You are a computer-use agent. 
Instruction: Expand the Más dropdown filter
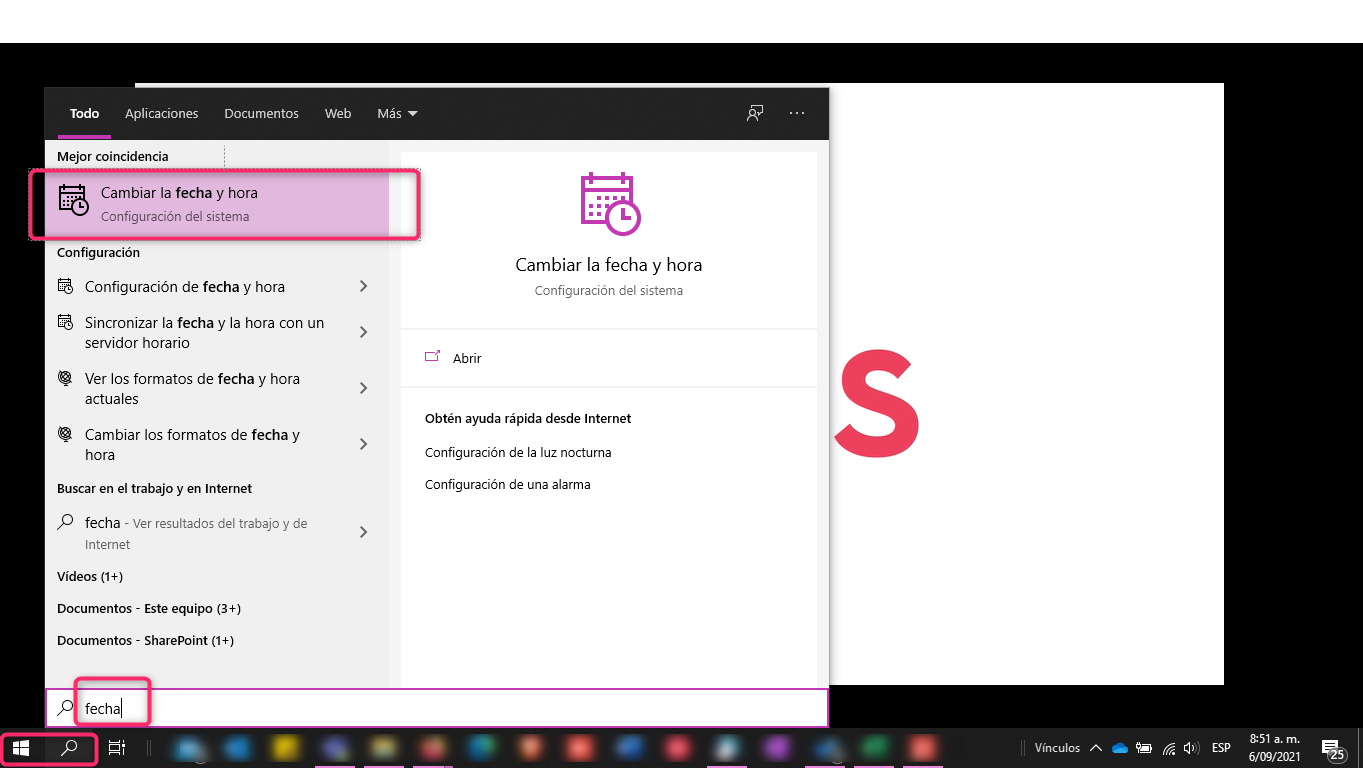(397, 113)
